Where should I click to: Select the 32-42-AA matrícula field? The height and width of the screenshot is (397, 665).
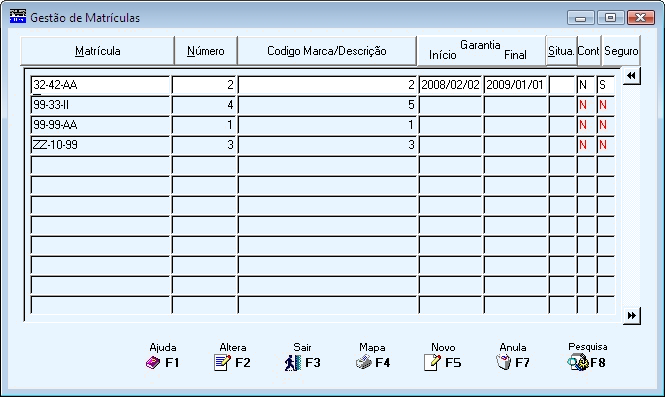click(101, 85)
